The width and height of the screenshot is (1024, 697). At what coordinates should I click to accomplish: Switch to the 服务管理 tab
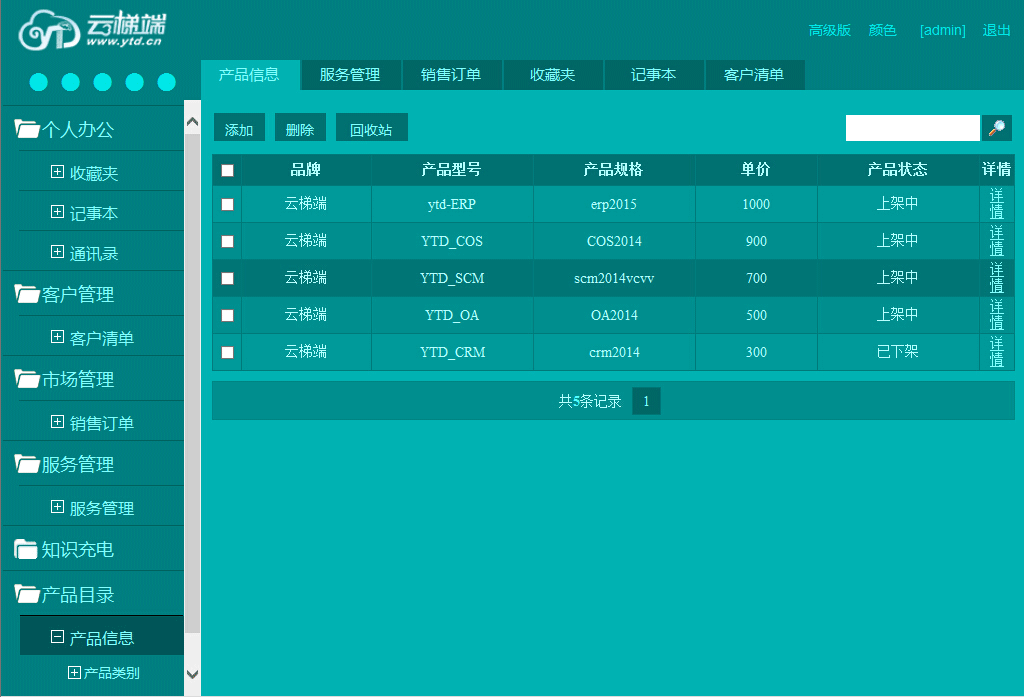(x=350, y=74)
